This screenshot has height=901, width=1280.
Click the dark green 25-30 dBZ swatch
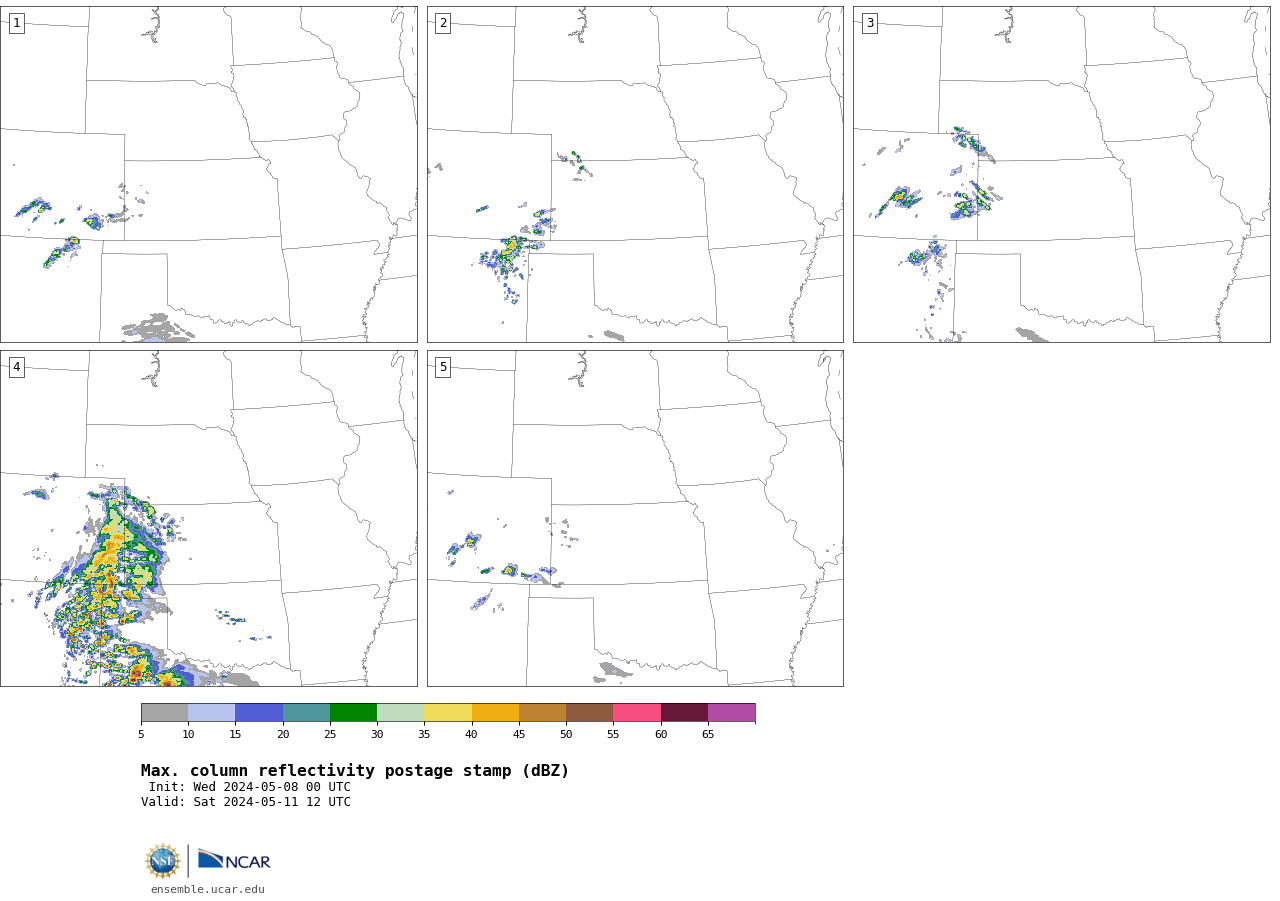point(353,713)
